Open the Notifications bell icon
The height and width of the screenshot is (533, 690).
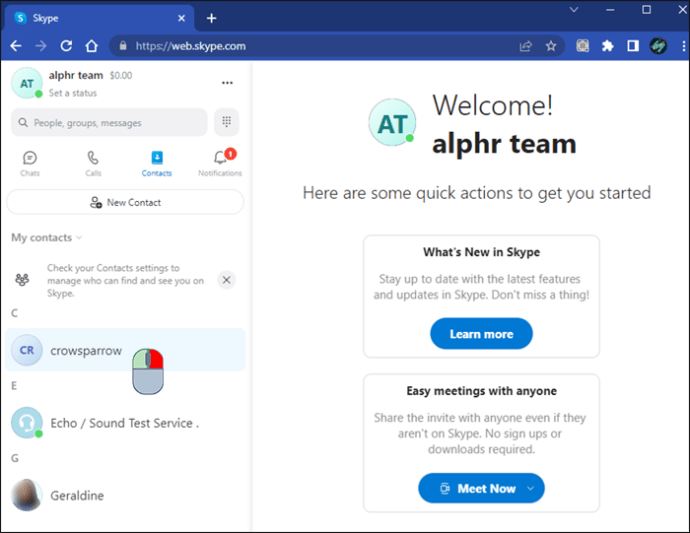(x=220, y=158)
